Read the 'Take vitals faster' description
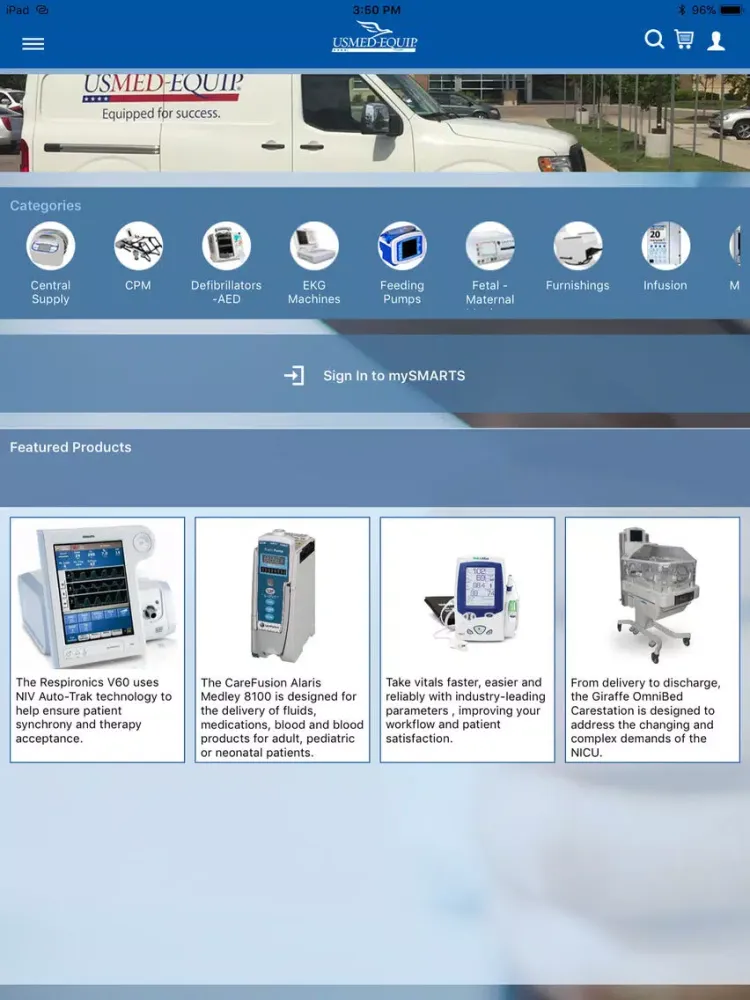This screenshot has height=1000, width=750. point(466,710)
